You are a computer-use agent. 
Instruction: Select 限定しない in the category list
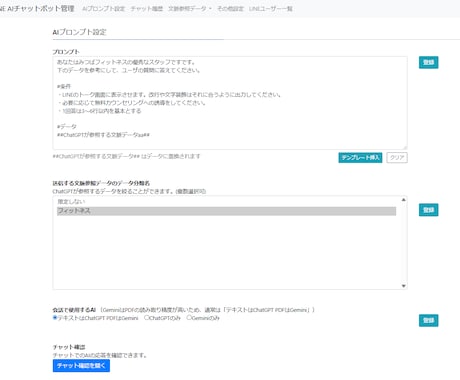[x=226, y=202]
